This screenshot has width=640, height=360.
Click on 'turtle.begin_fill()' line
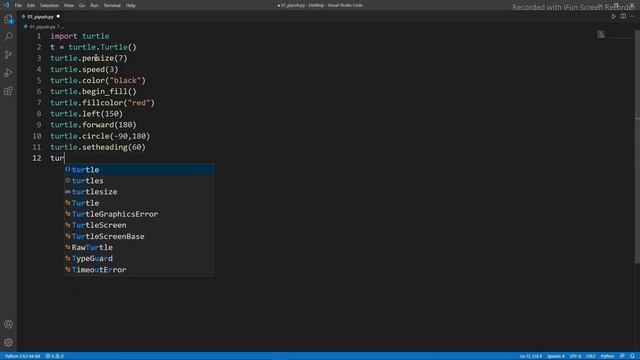coord(93,91)
